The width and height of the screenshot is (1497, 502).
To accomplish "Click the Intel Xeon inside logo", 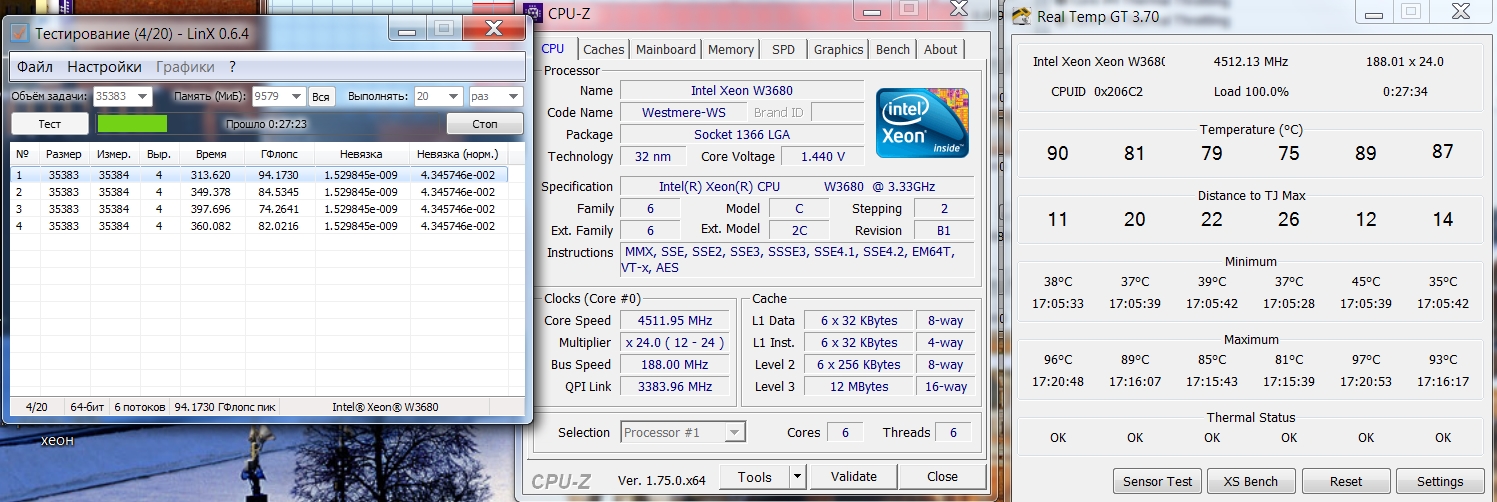I will point(921,123).
